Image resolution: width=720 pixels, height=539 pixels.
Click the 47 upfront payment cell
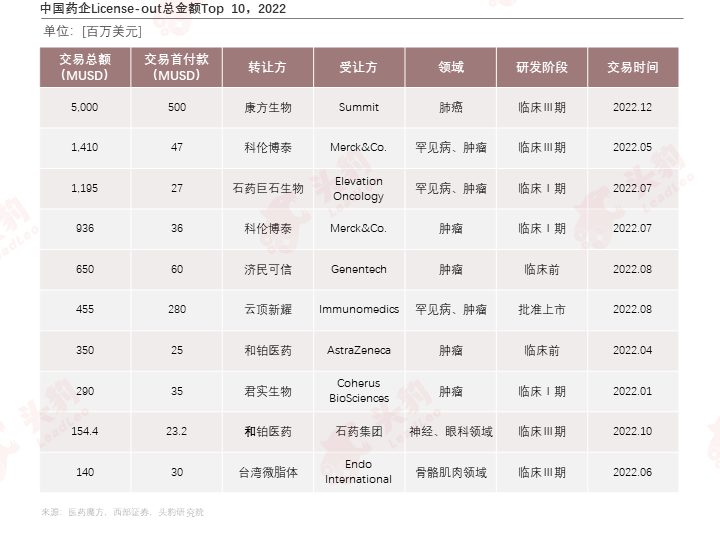(177, 147)
